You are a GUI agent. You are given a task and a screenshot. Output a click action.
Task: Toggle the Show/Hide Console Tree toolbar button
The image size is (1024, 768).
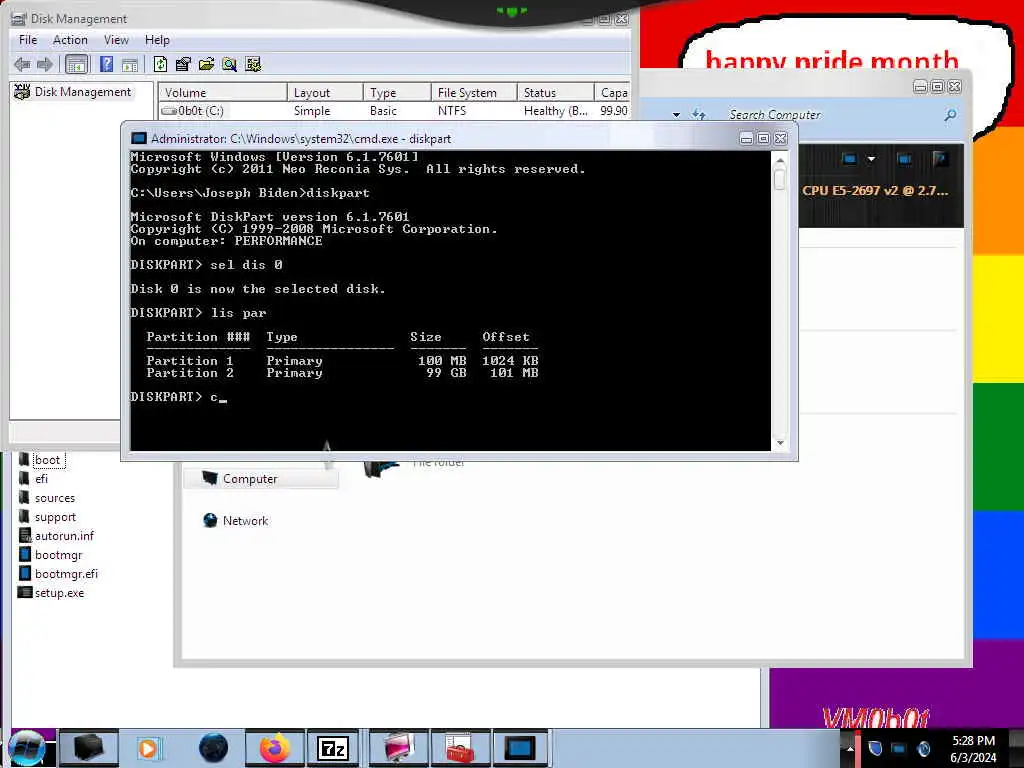76,64
